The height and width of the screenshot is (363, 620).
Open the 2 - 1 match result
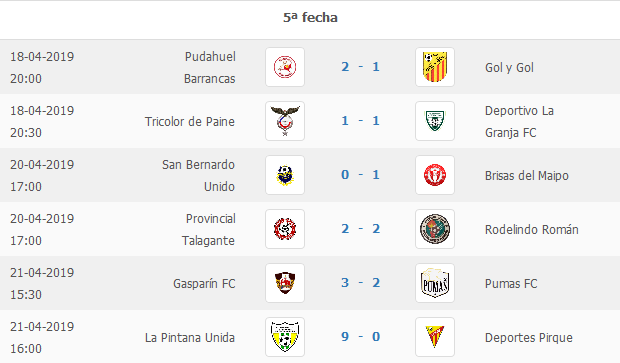[x=360, y=67]
